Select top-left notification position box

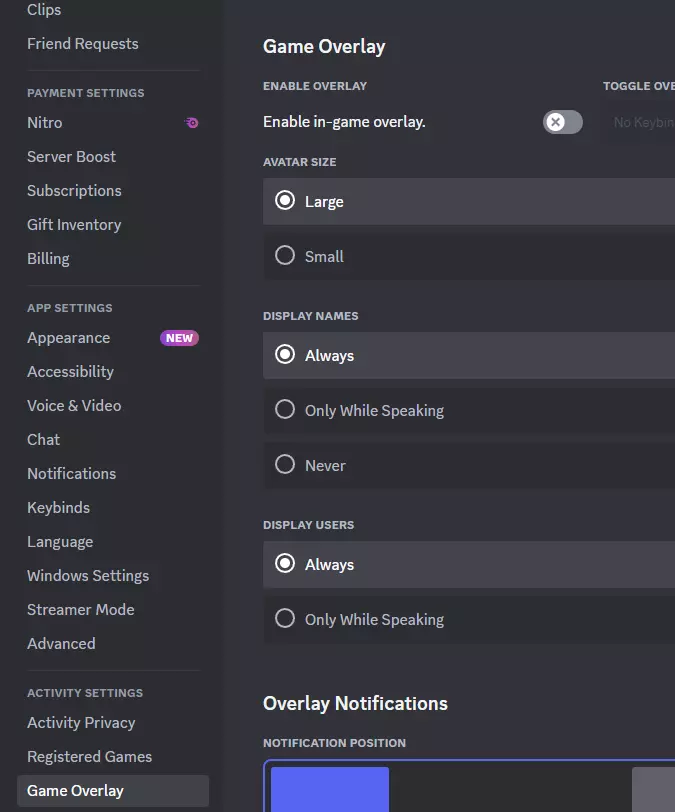coord(329,789)
